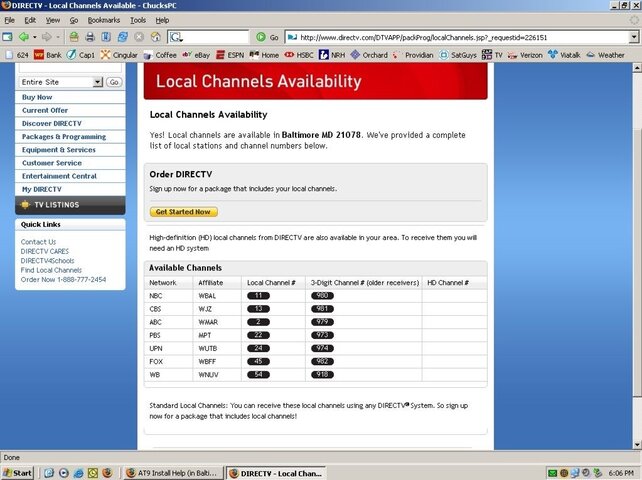642x480 pixels.
Task: Click the vertical scrollbar thumb
Action: click(637, 262)
